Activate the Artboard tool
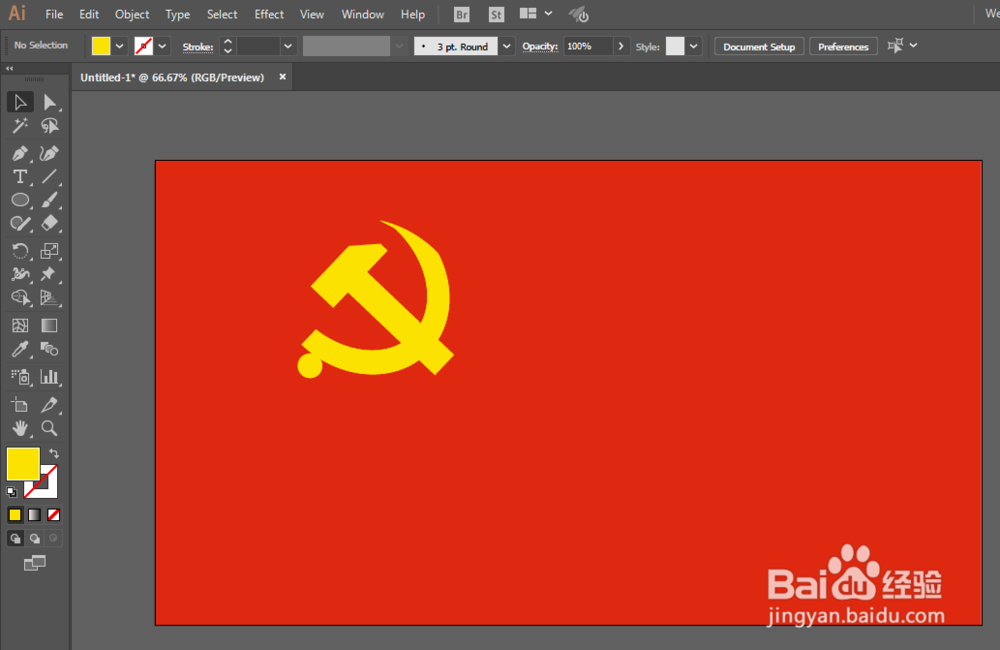This screenshot has width=1000, height=650. point(20,404)
